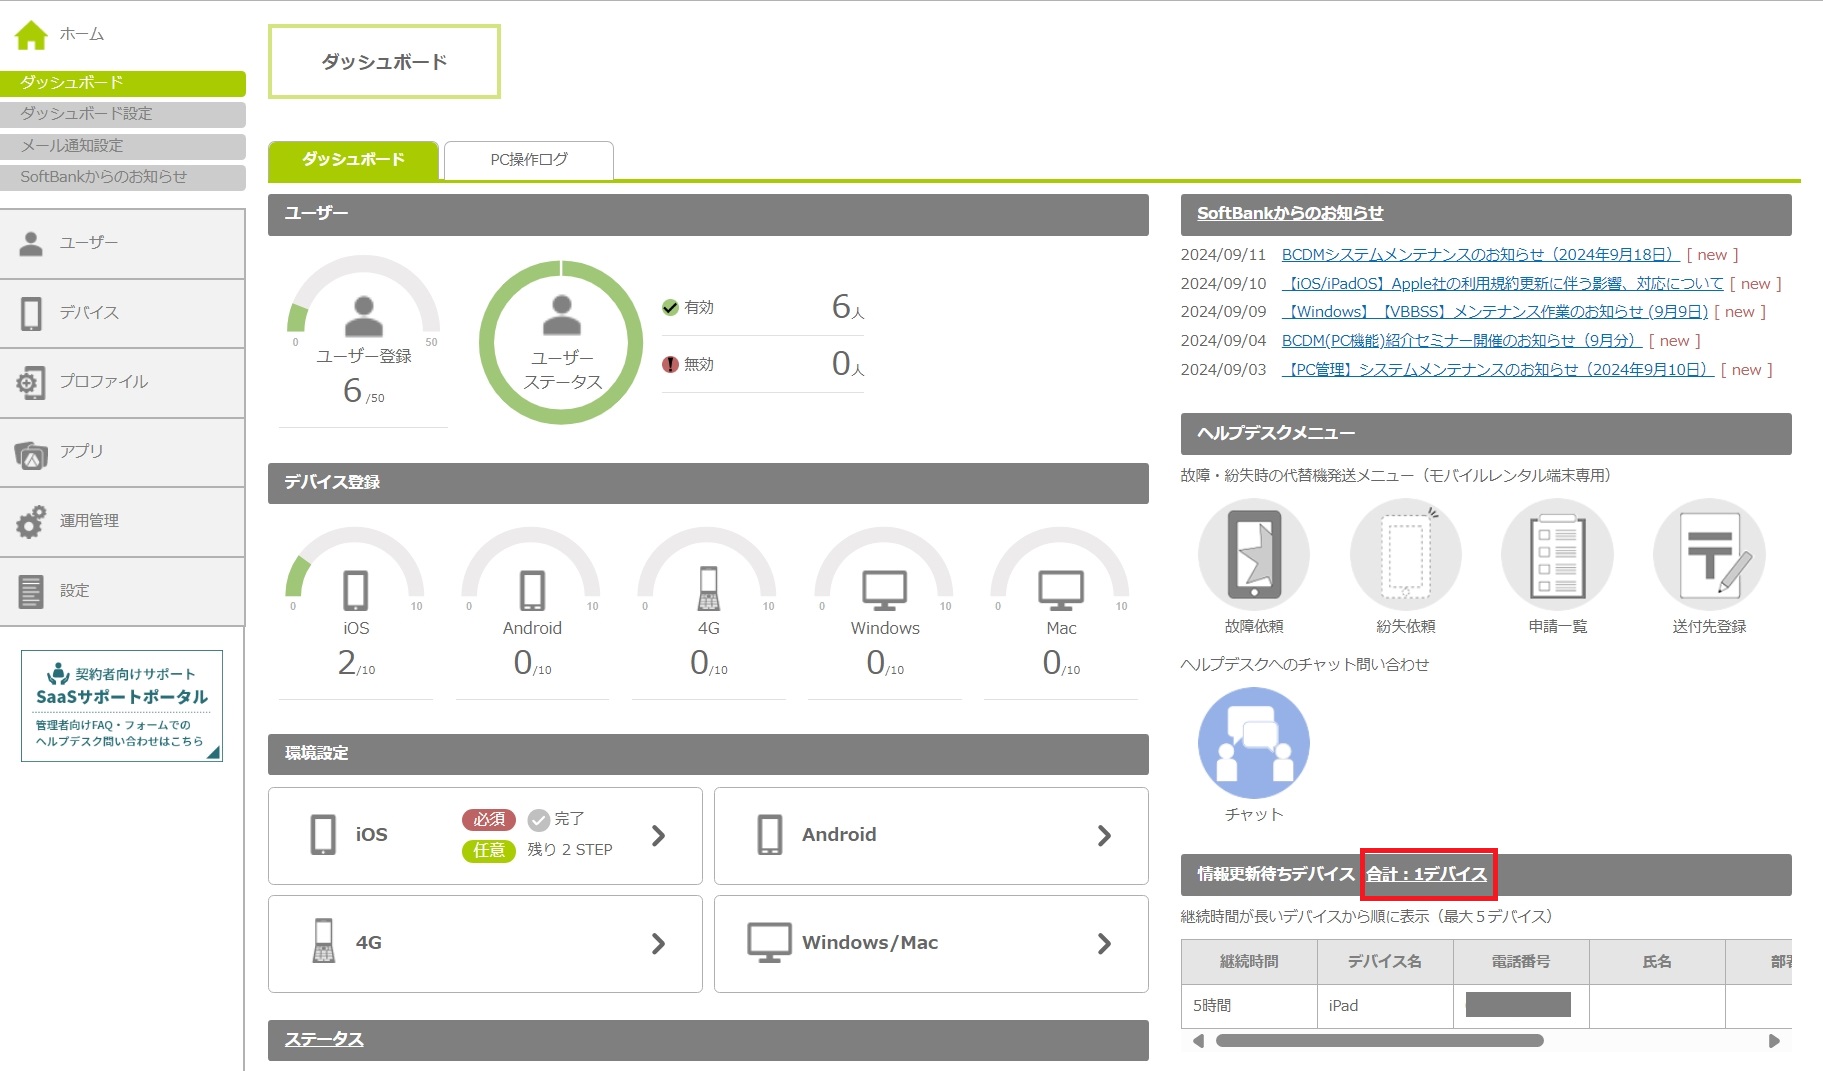The height and width of the screenshot is (1071, 1823).
Task: Click the 紛失依頼 lost device icon
Action: point(1405,555)
